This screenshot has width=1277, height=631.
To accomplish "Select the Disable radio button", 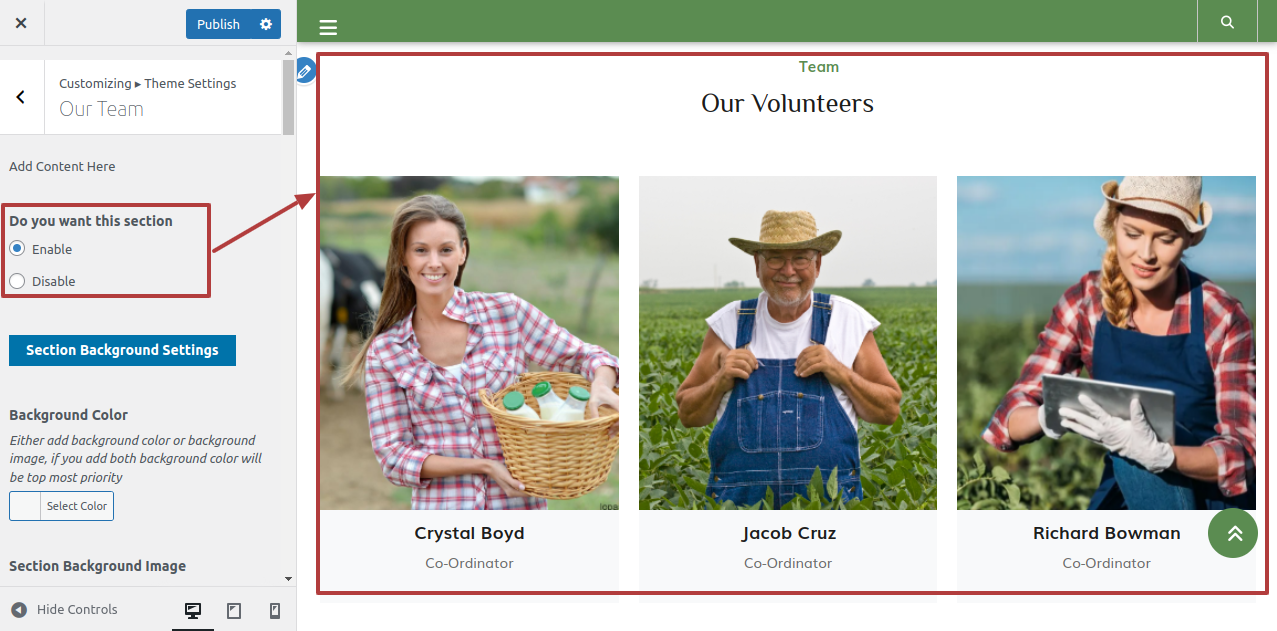I will (17, 281).
